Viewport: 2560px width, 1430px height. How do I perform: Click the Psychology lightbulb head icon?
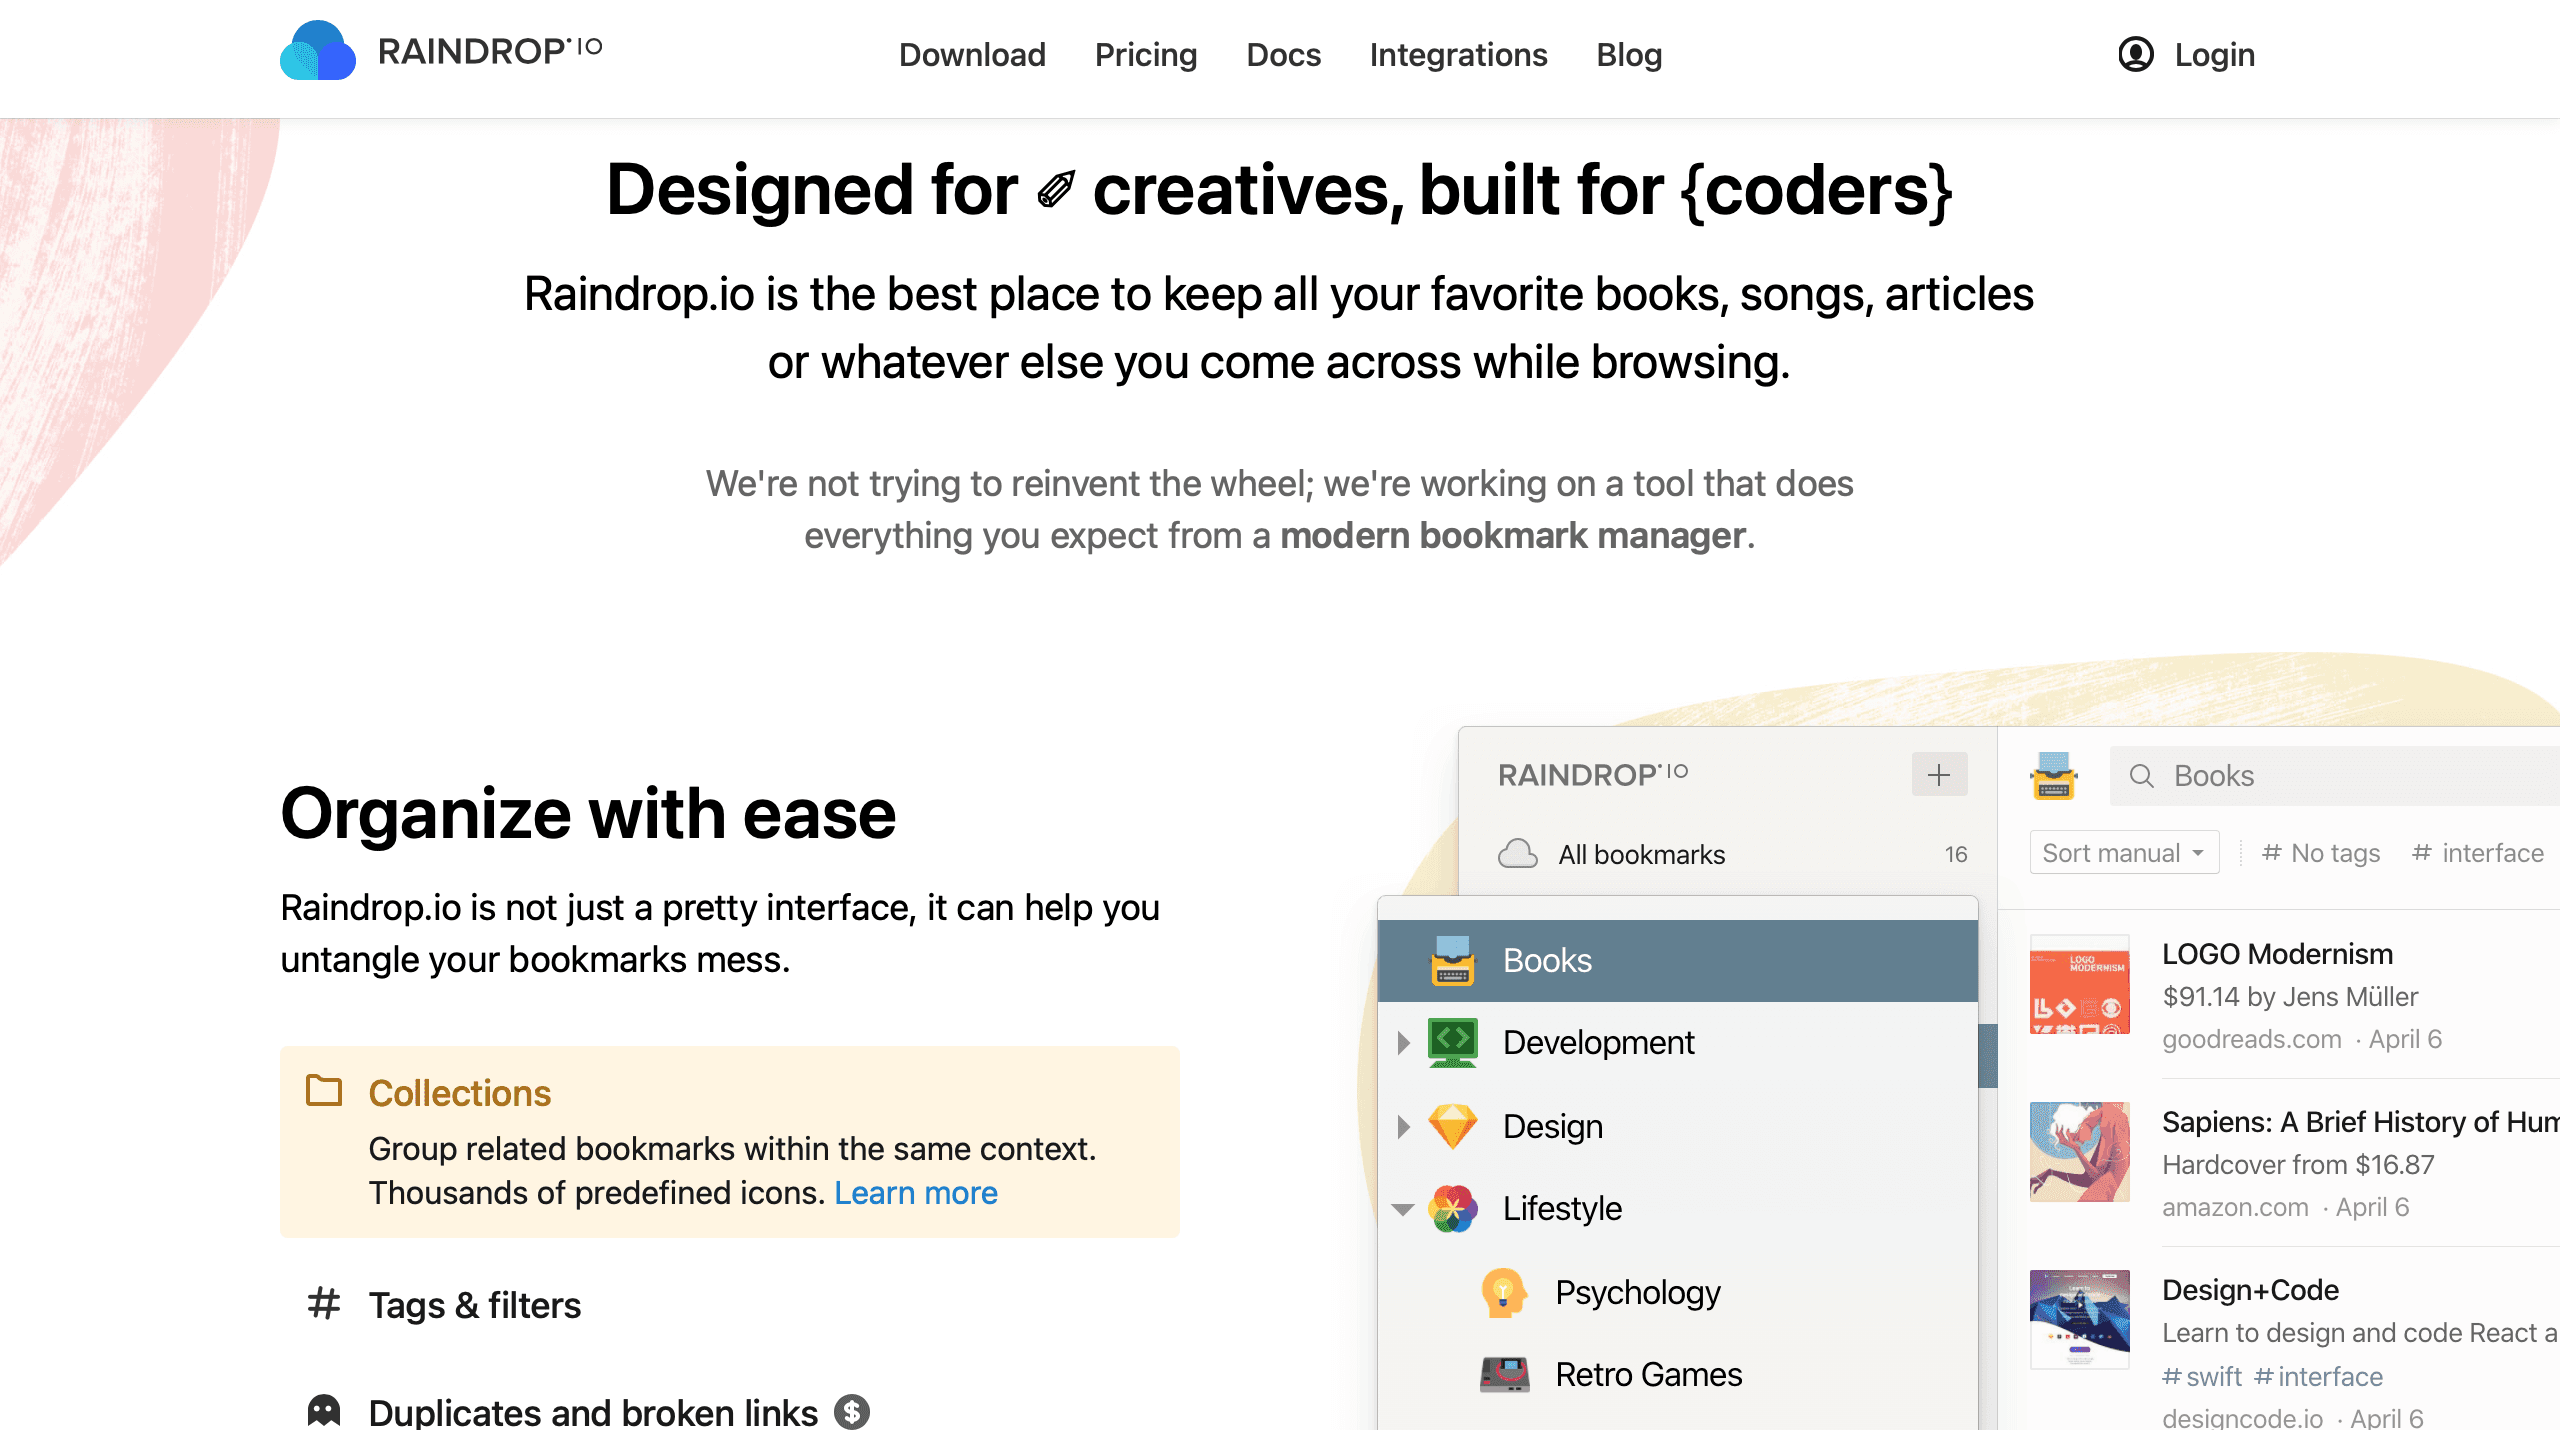[1504, 1293]
